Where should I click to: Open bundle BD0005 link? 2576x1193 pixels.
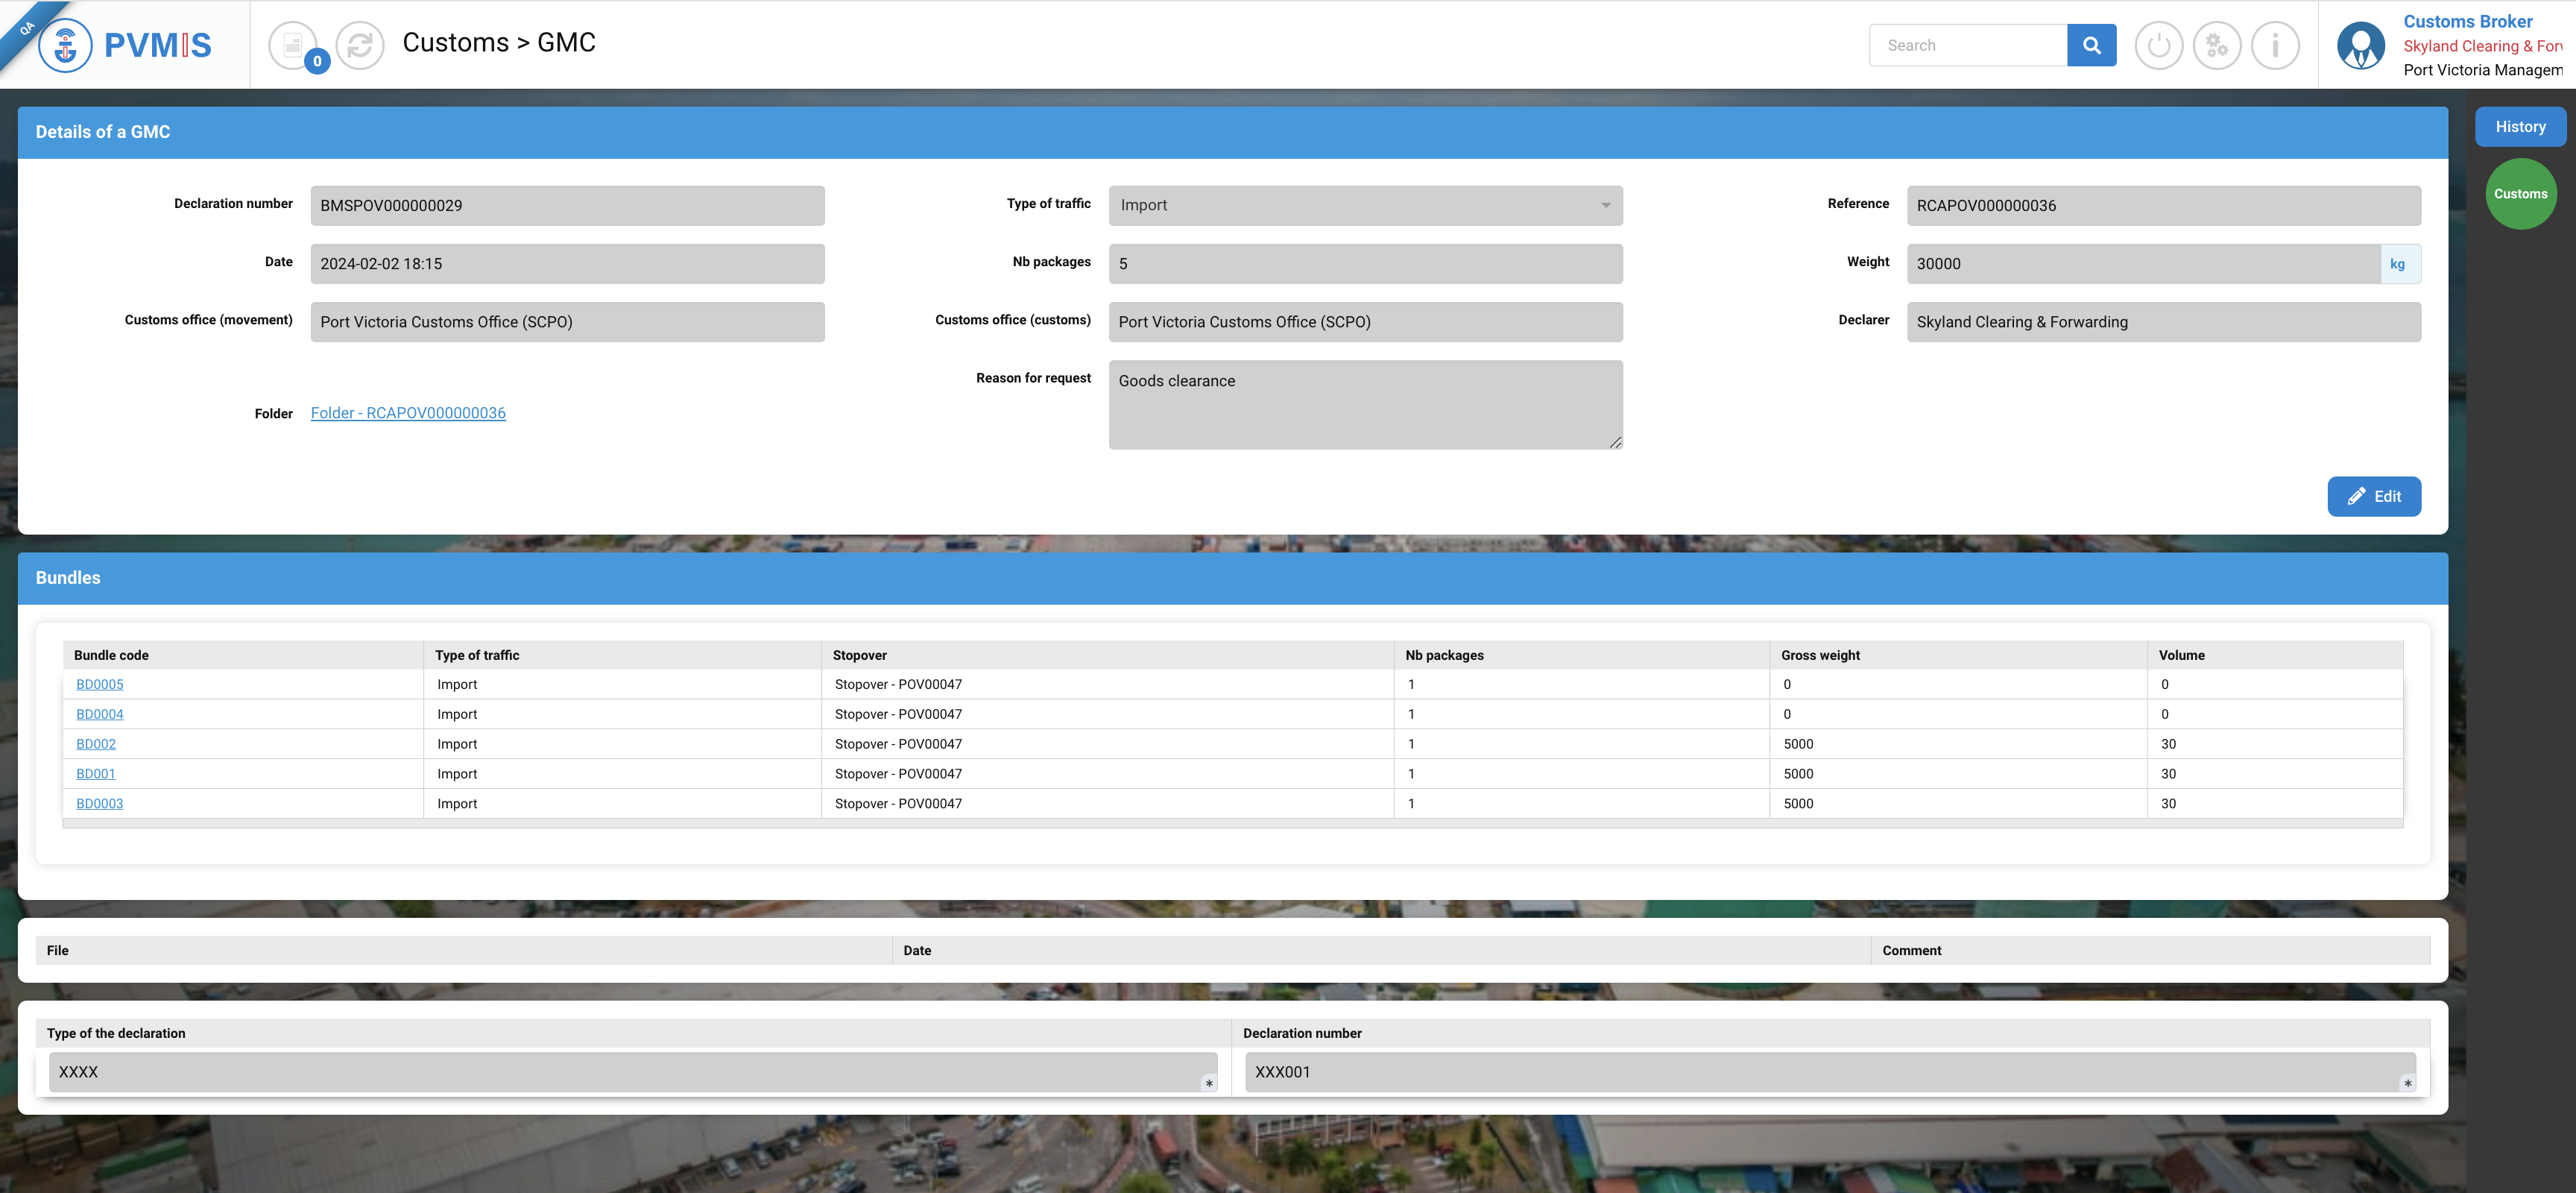(x=100, y=684)
